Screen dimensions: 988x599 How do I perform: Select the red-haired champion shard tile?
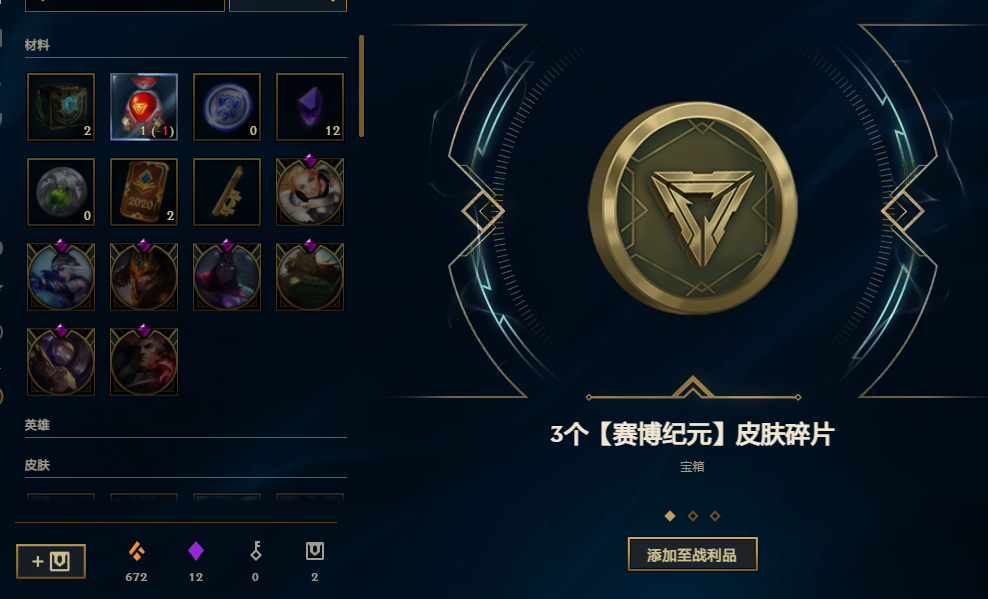[144, 361]
